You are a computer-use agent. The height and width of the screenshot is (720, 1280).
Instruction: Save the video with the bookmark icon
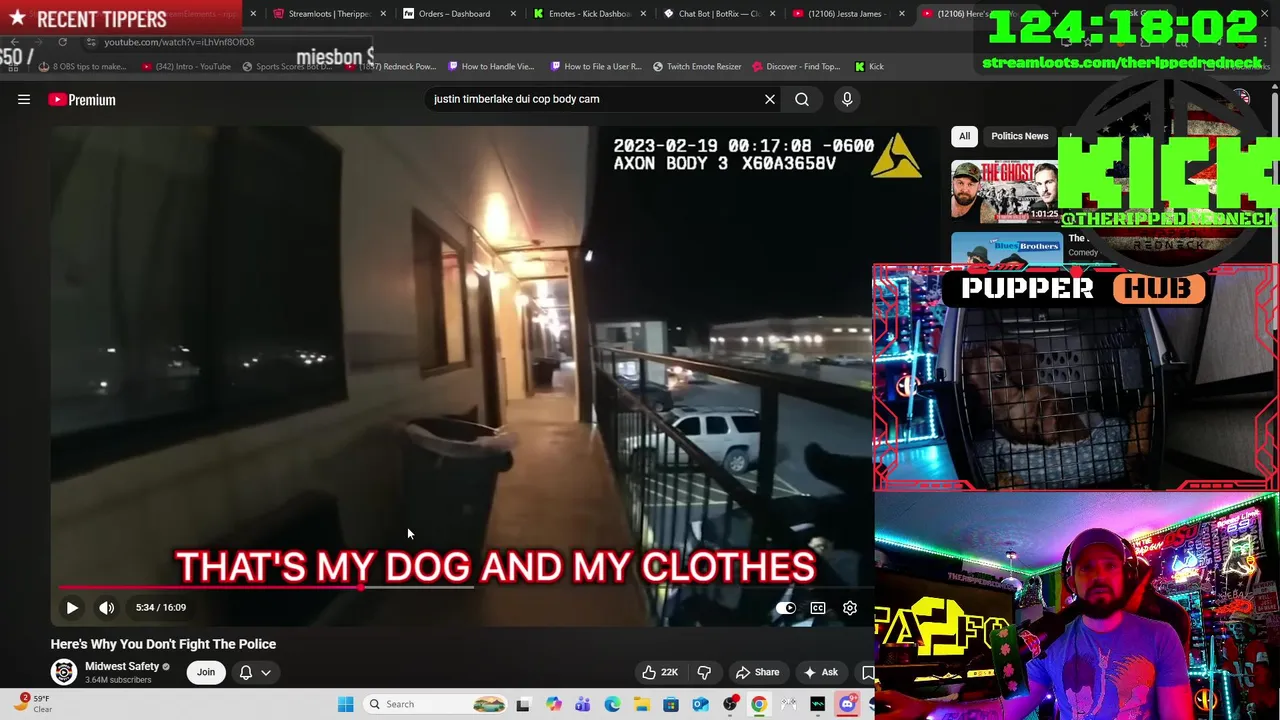click(867, 672)
